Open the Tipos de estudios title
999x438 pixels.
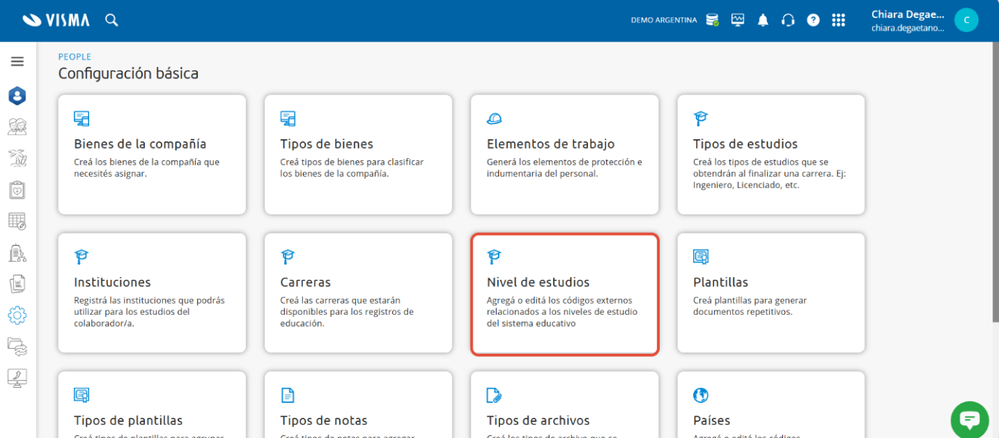[x=745, y=144]
